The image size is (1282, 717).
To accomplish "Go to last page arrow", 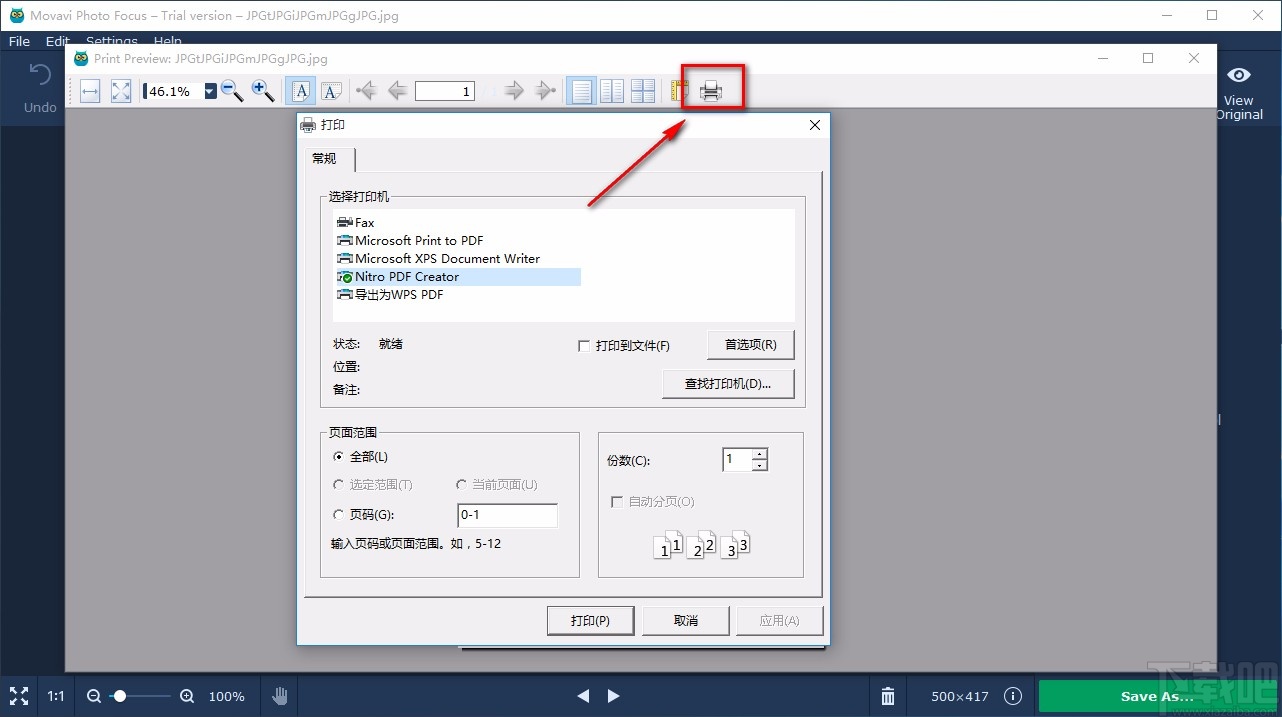I will pyautogui.click(x=545, y=91).
